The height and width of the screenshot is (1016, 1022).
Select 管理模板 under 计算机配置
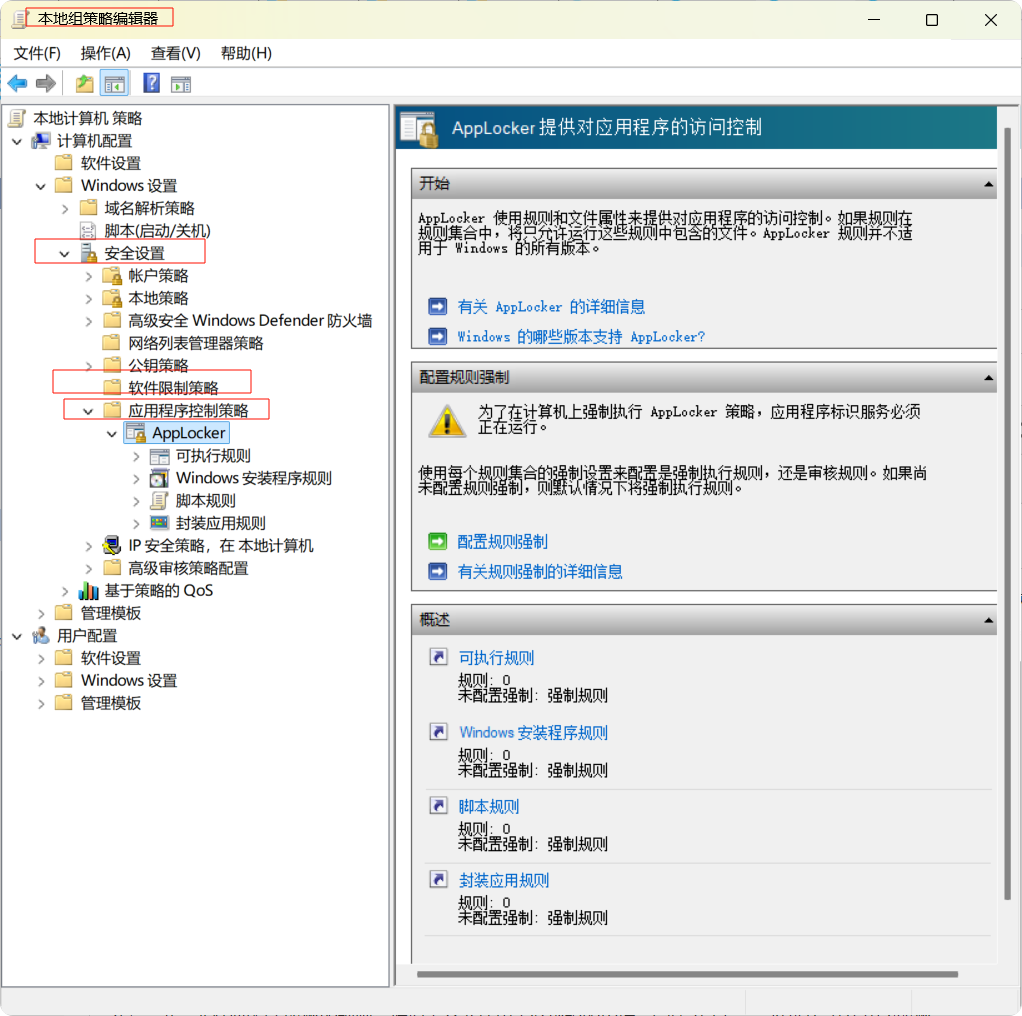tap(111, 613)
